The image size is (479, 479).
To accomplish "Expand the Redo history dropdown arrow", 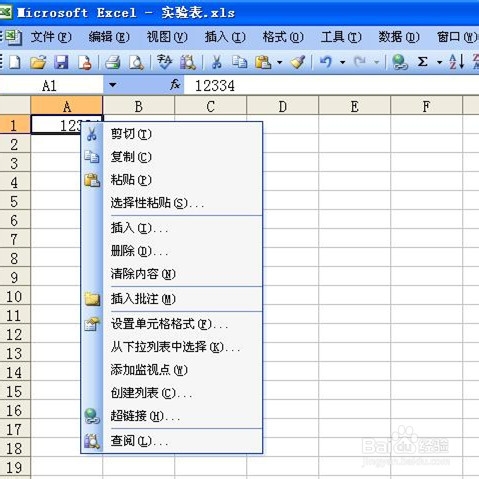I will (x=377, y=62).
